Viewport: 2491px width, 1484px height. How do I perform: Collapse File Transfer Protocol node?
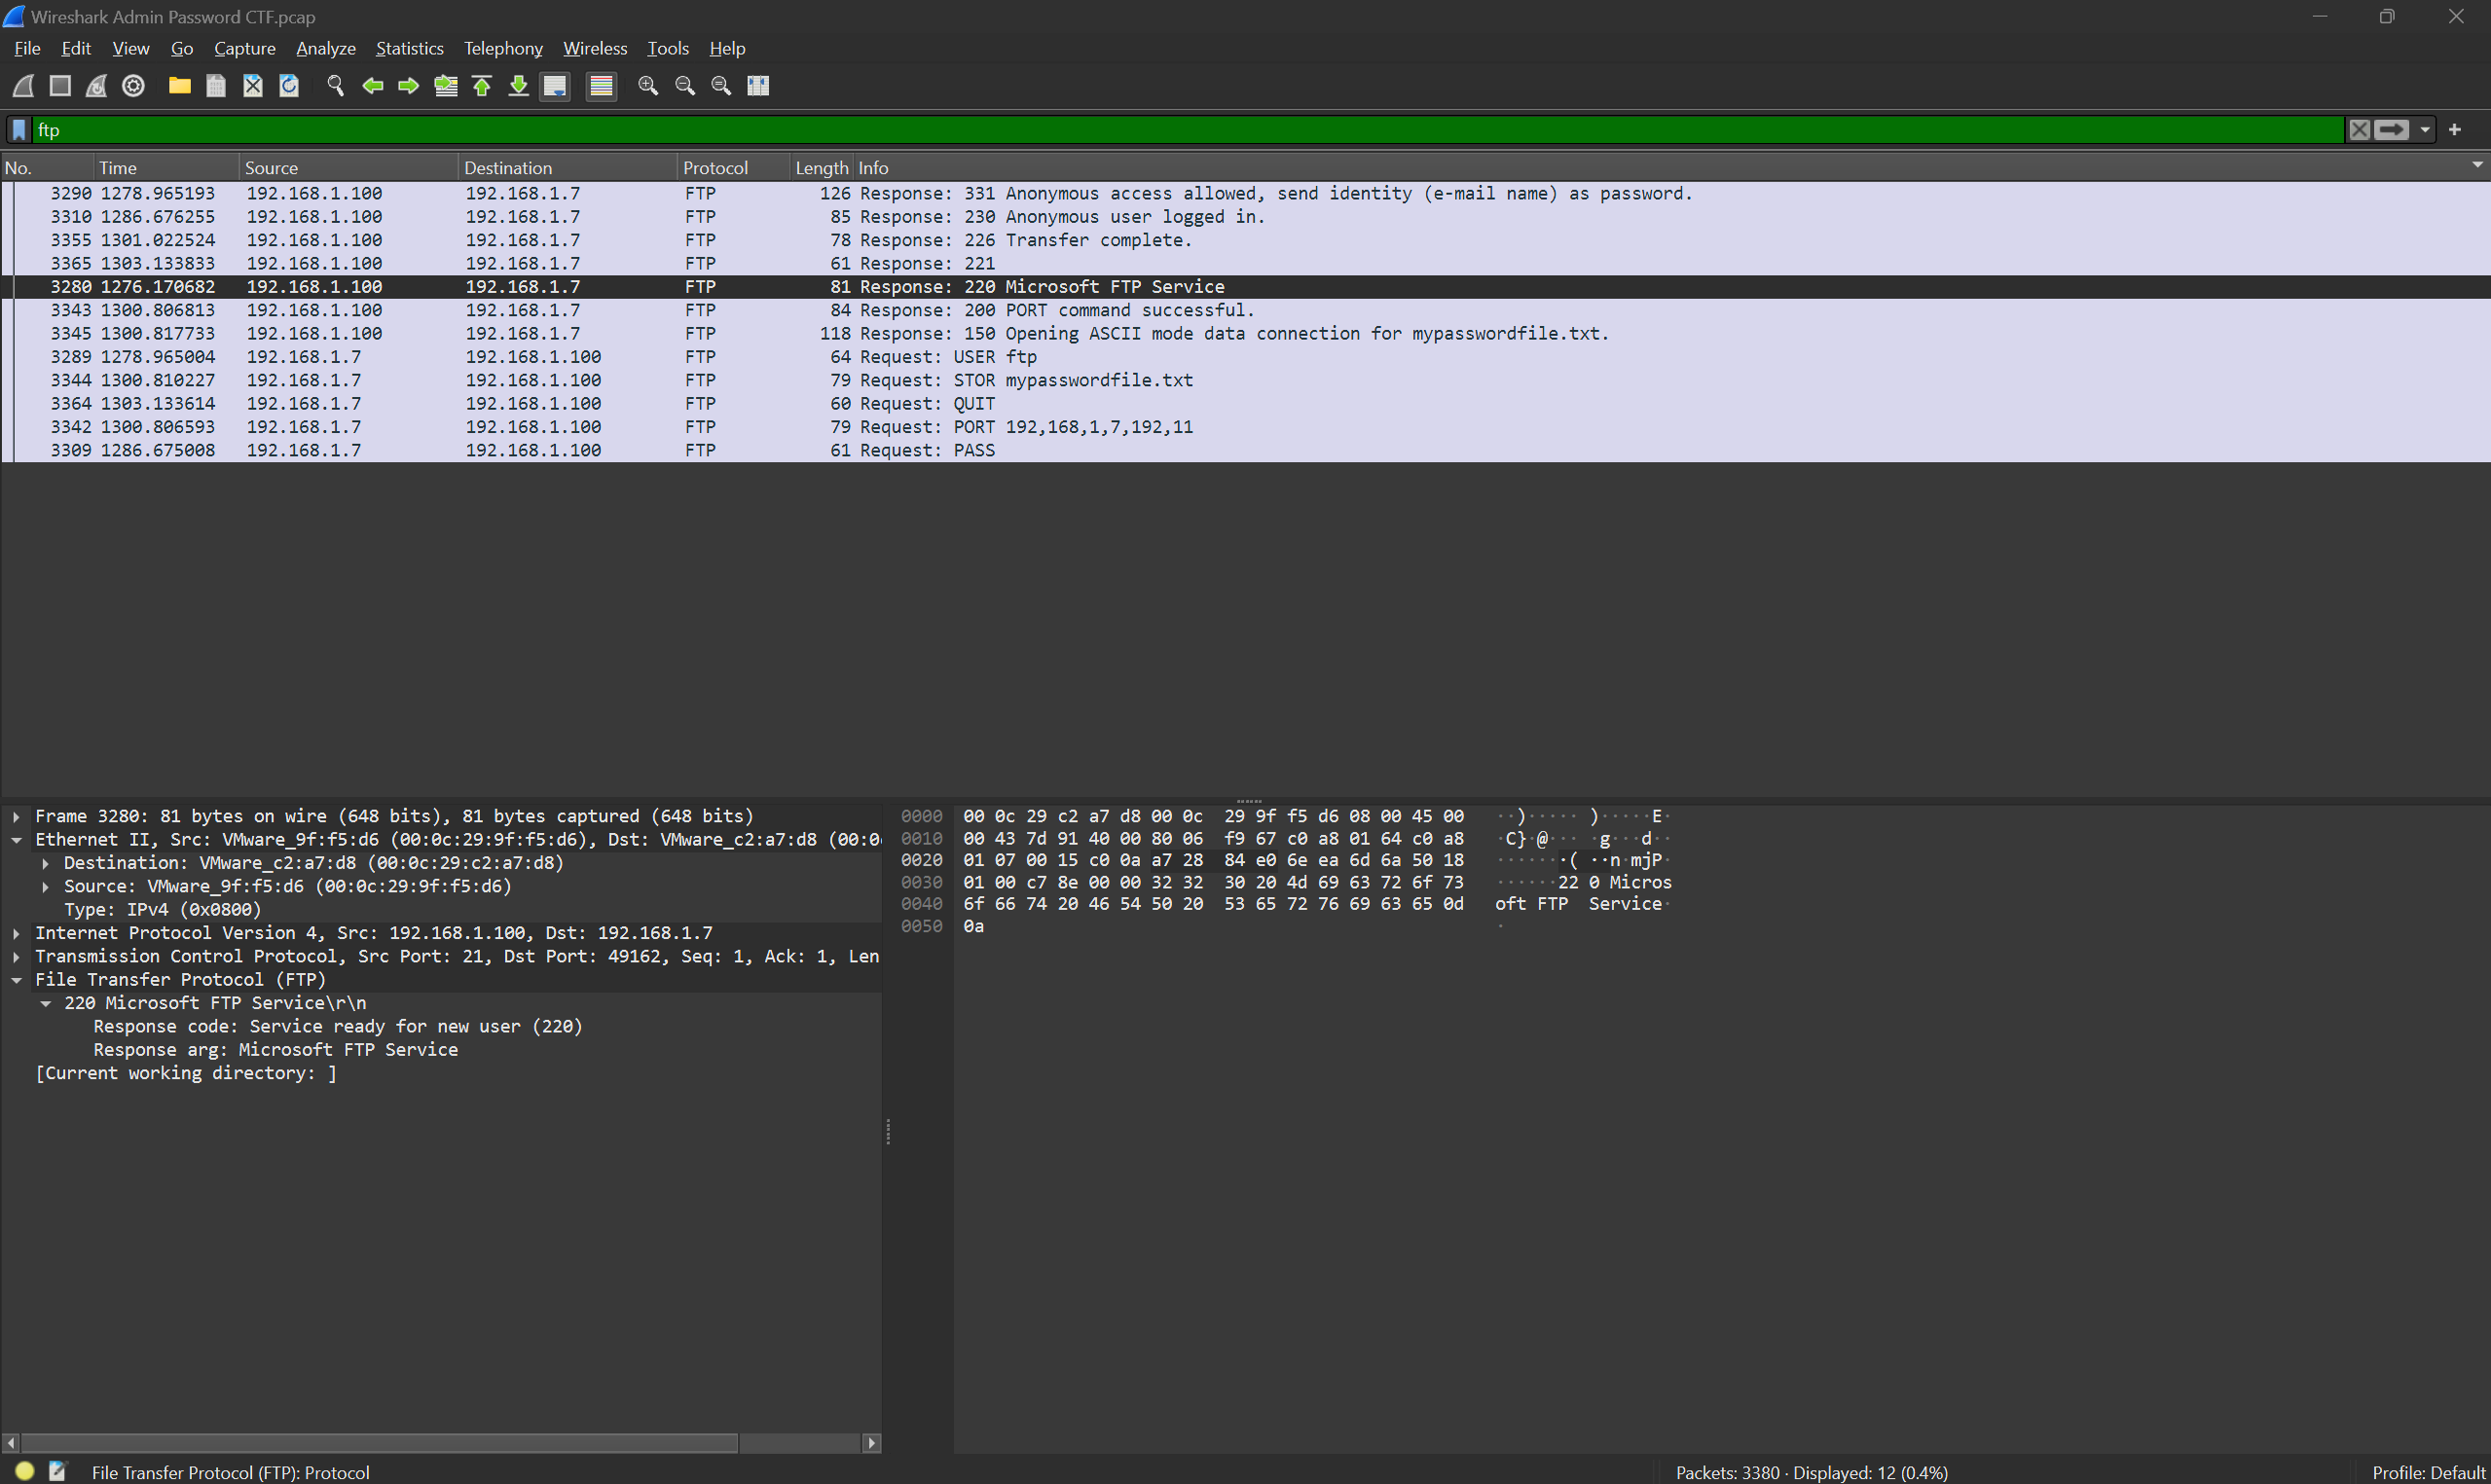17,980
